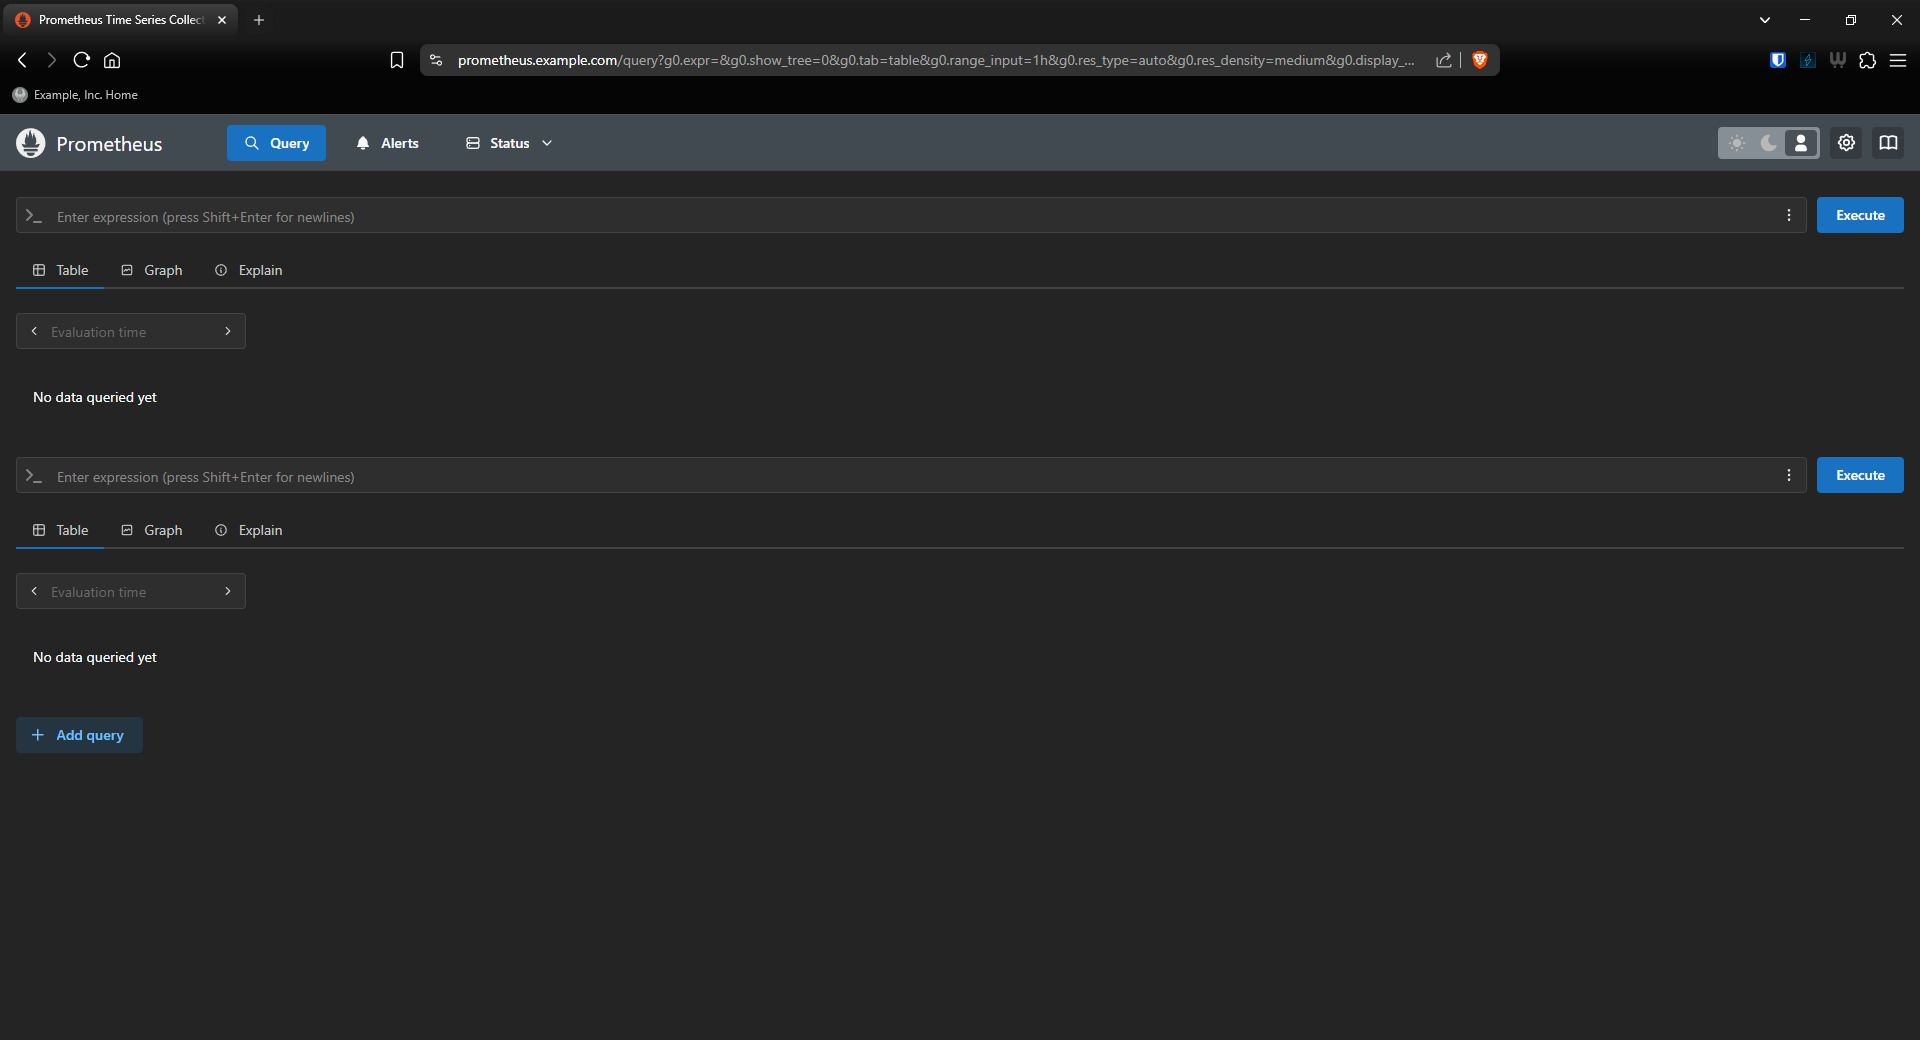1920x1040 pixels.
Task: Focus the second query's expression input field
Action: 900,476
